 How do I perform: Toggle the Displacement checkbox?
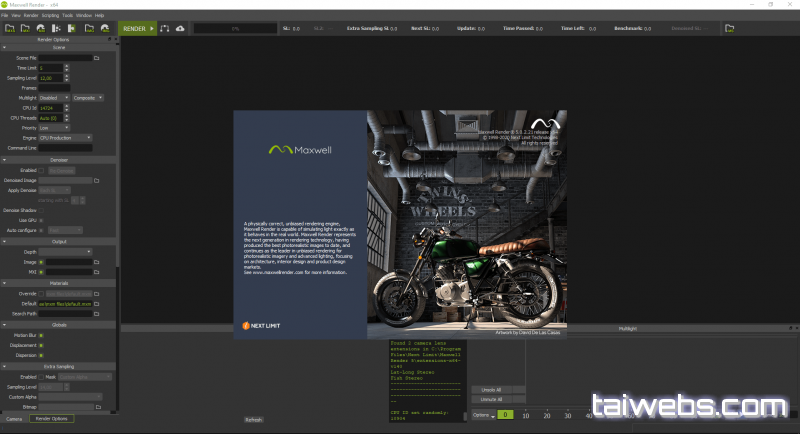pyautogui.click(x=41, y=343)
